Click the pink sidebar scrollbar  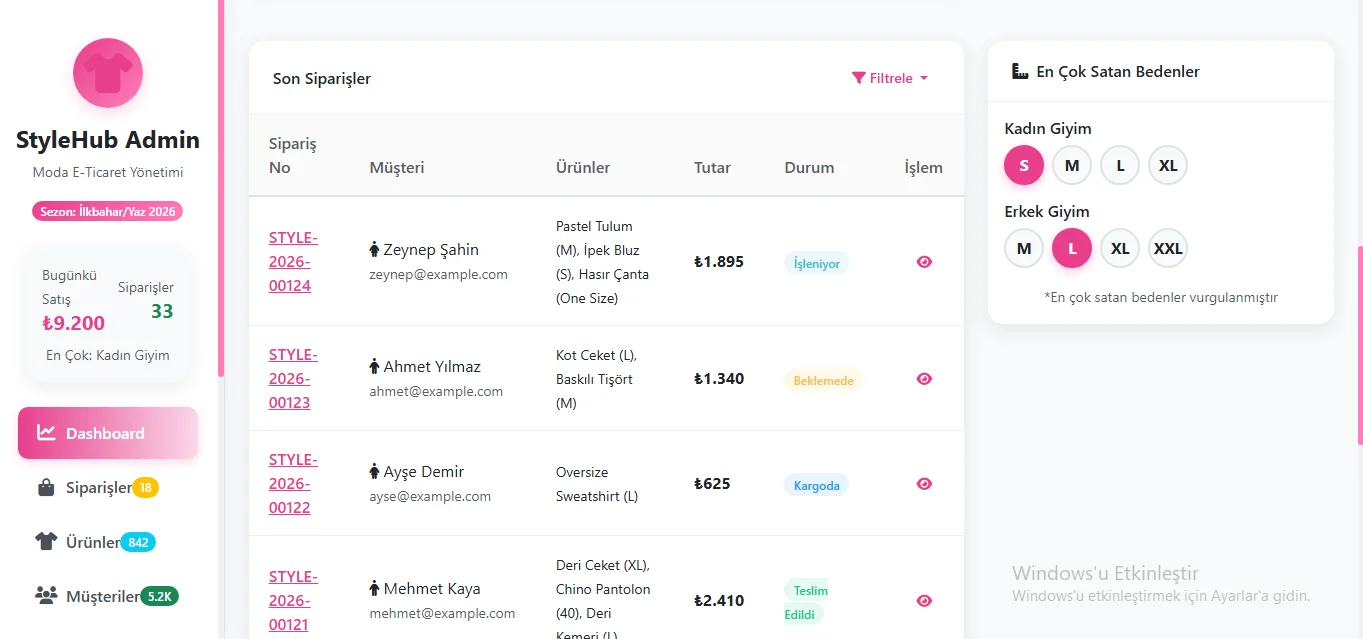coord(221,188)
